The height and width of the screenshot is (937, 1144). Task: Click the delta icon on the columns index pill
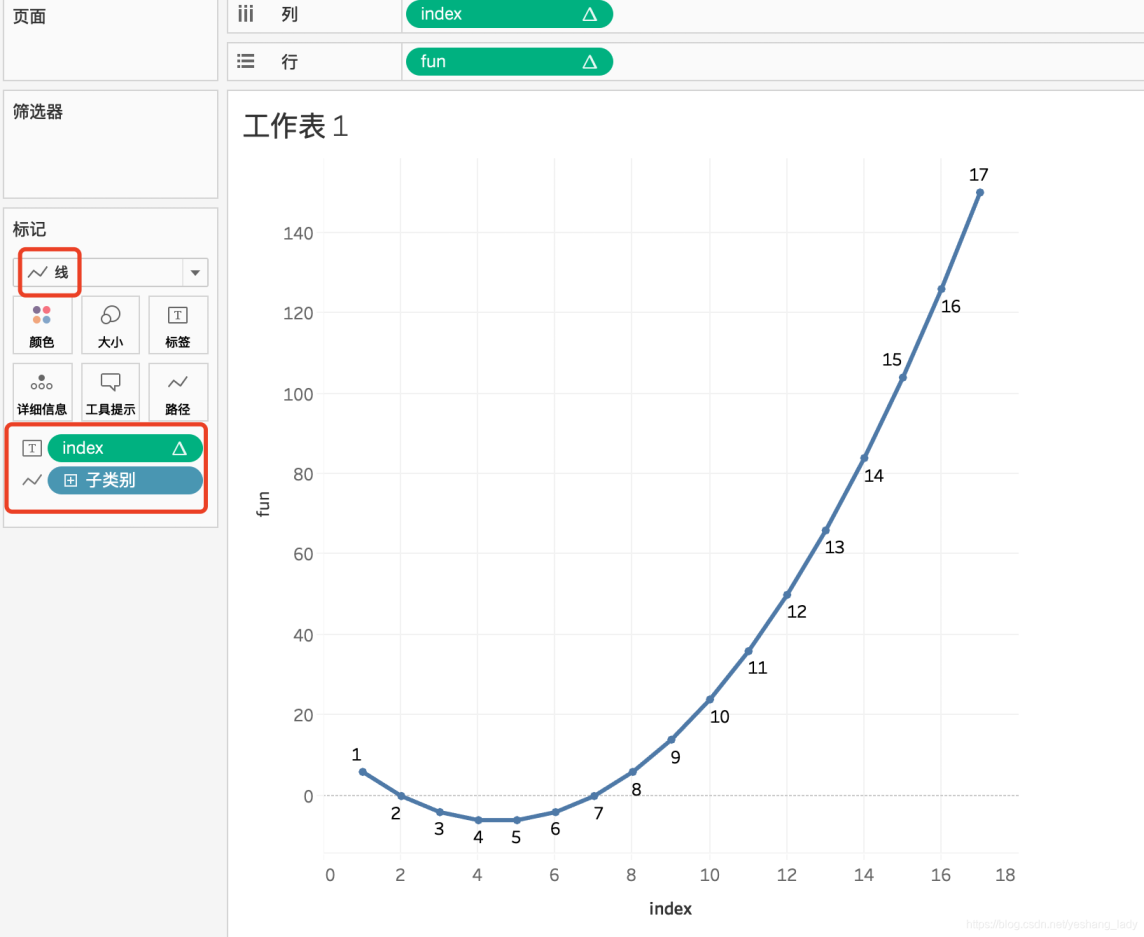[x=590, y=15]
